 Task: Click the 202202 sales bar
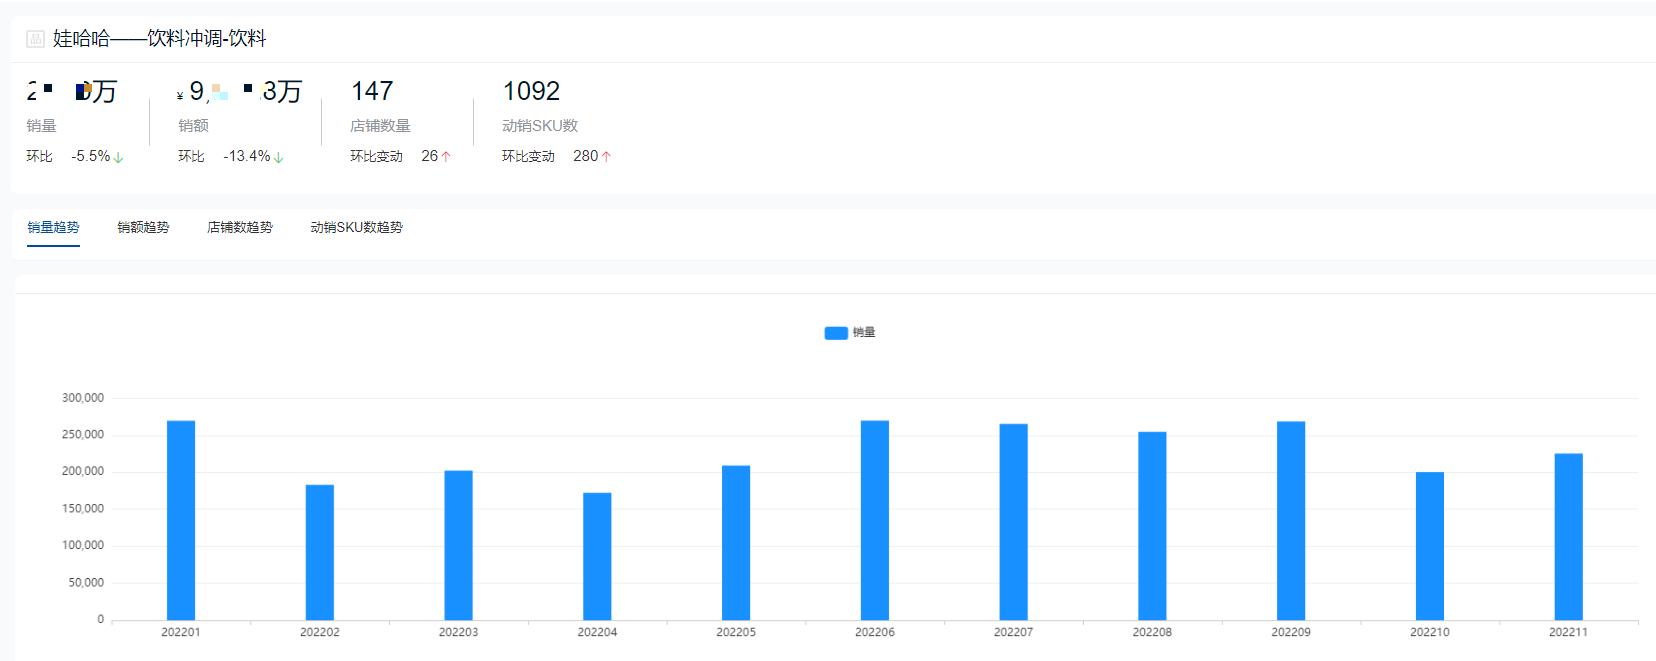[320, 552]
